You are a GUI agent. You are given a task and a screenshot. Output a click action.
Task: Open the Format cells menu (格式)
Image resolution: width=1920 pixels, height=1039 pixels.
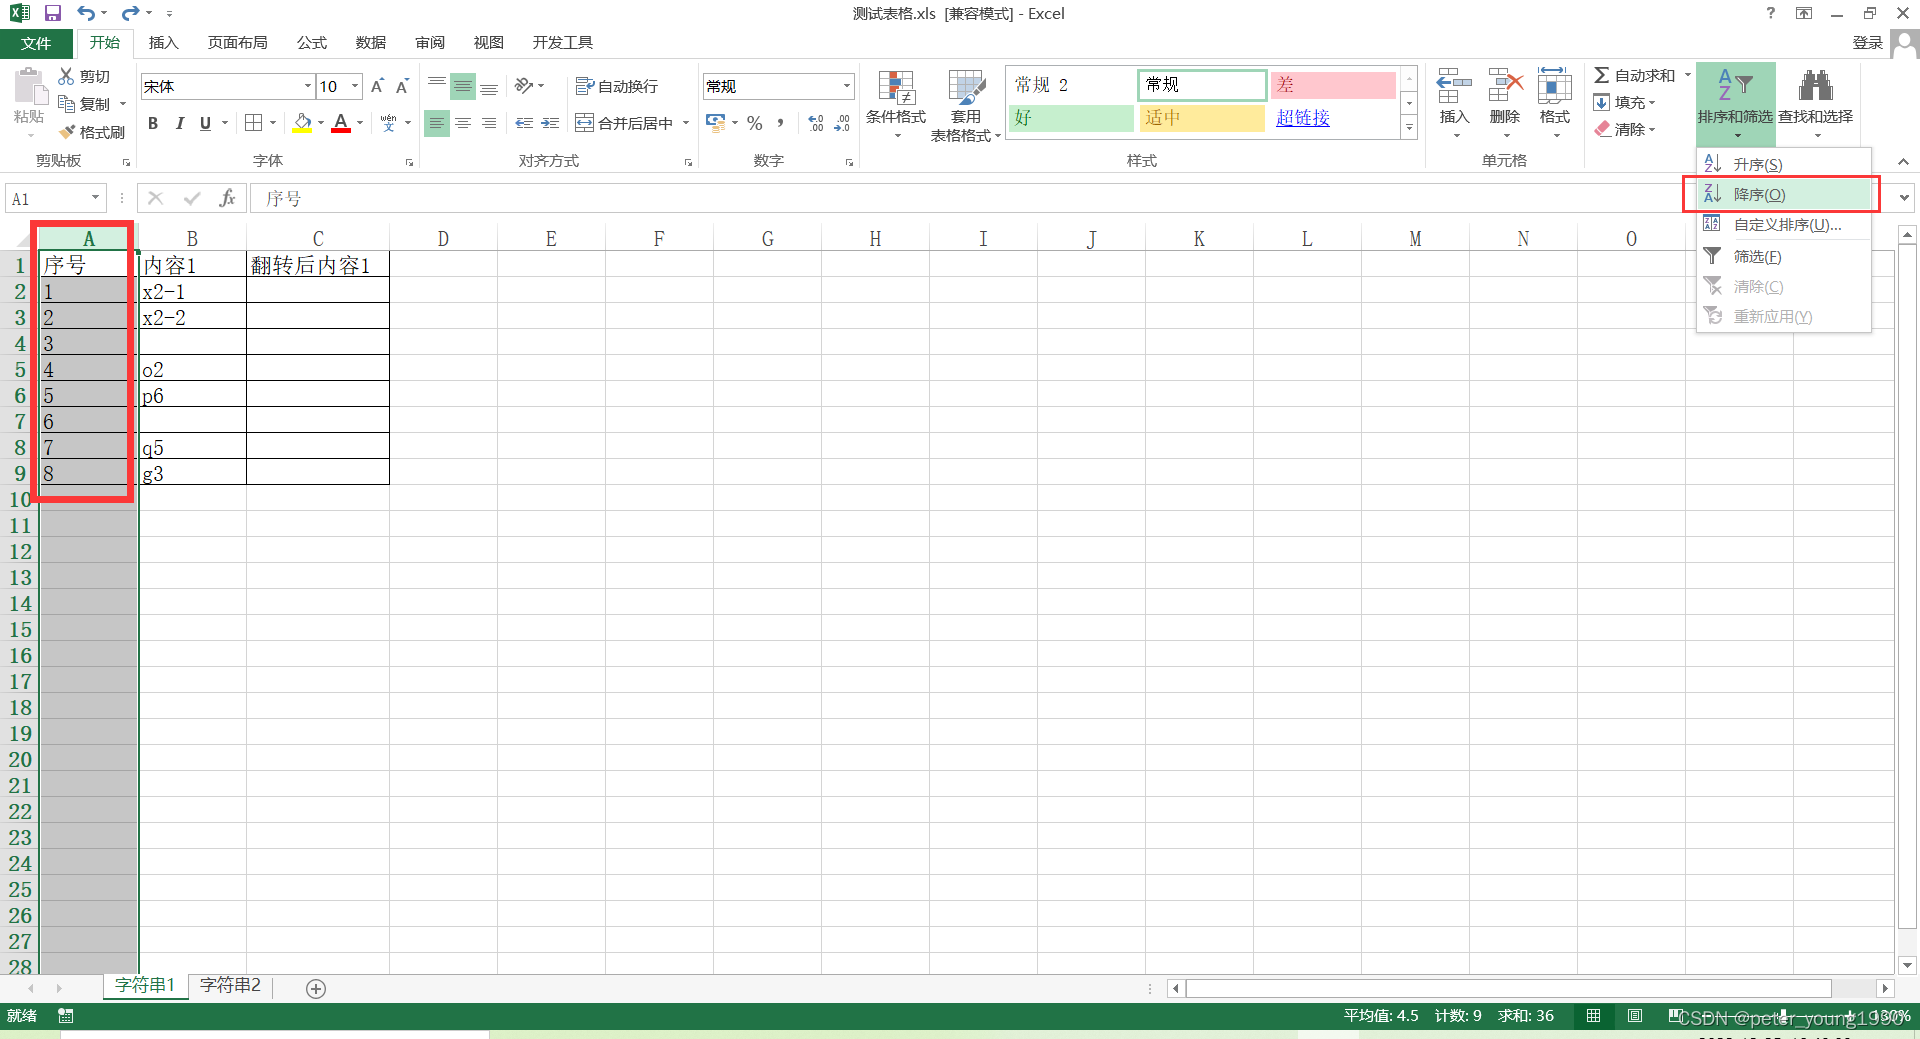tap(1555, 103)
